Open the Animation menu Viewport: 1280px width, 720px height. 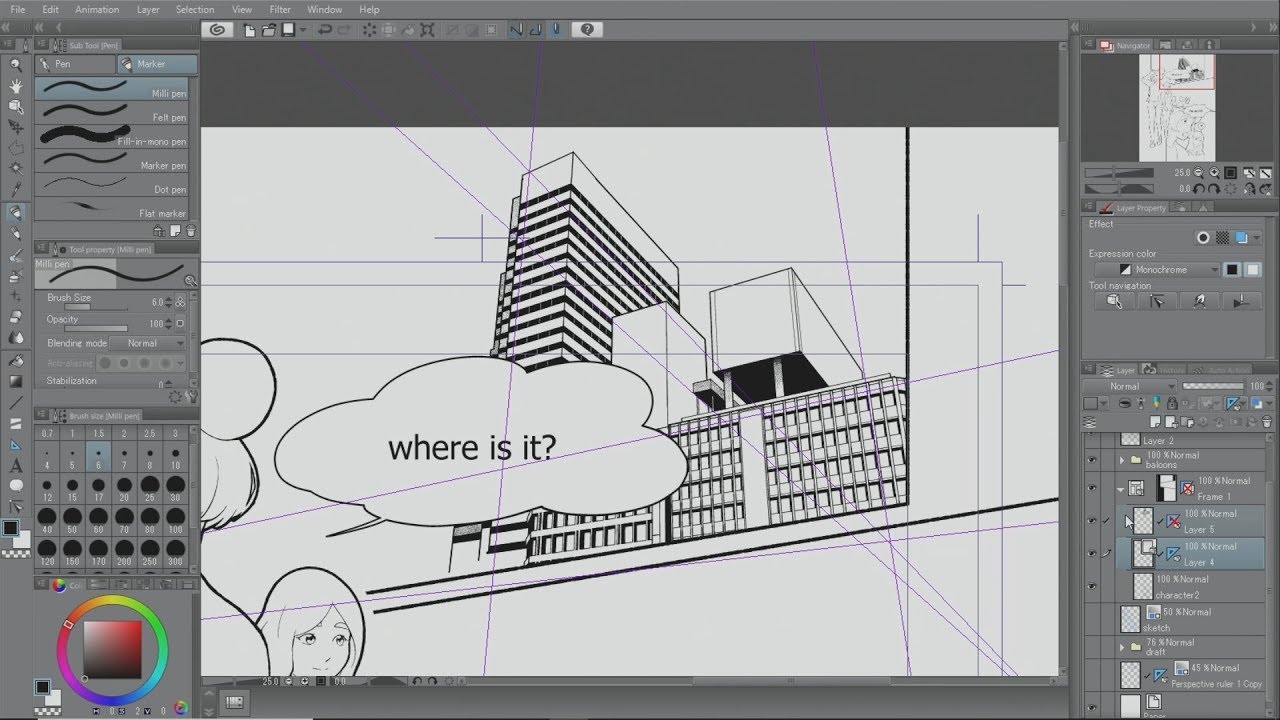pyautogui.click(x=97, y=9)
